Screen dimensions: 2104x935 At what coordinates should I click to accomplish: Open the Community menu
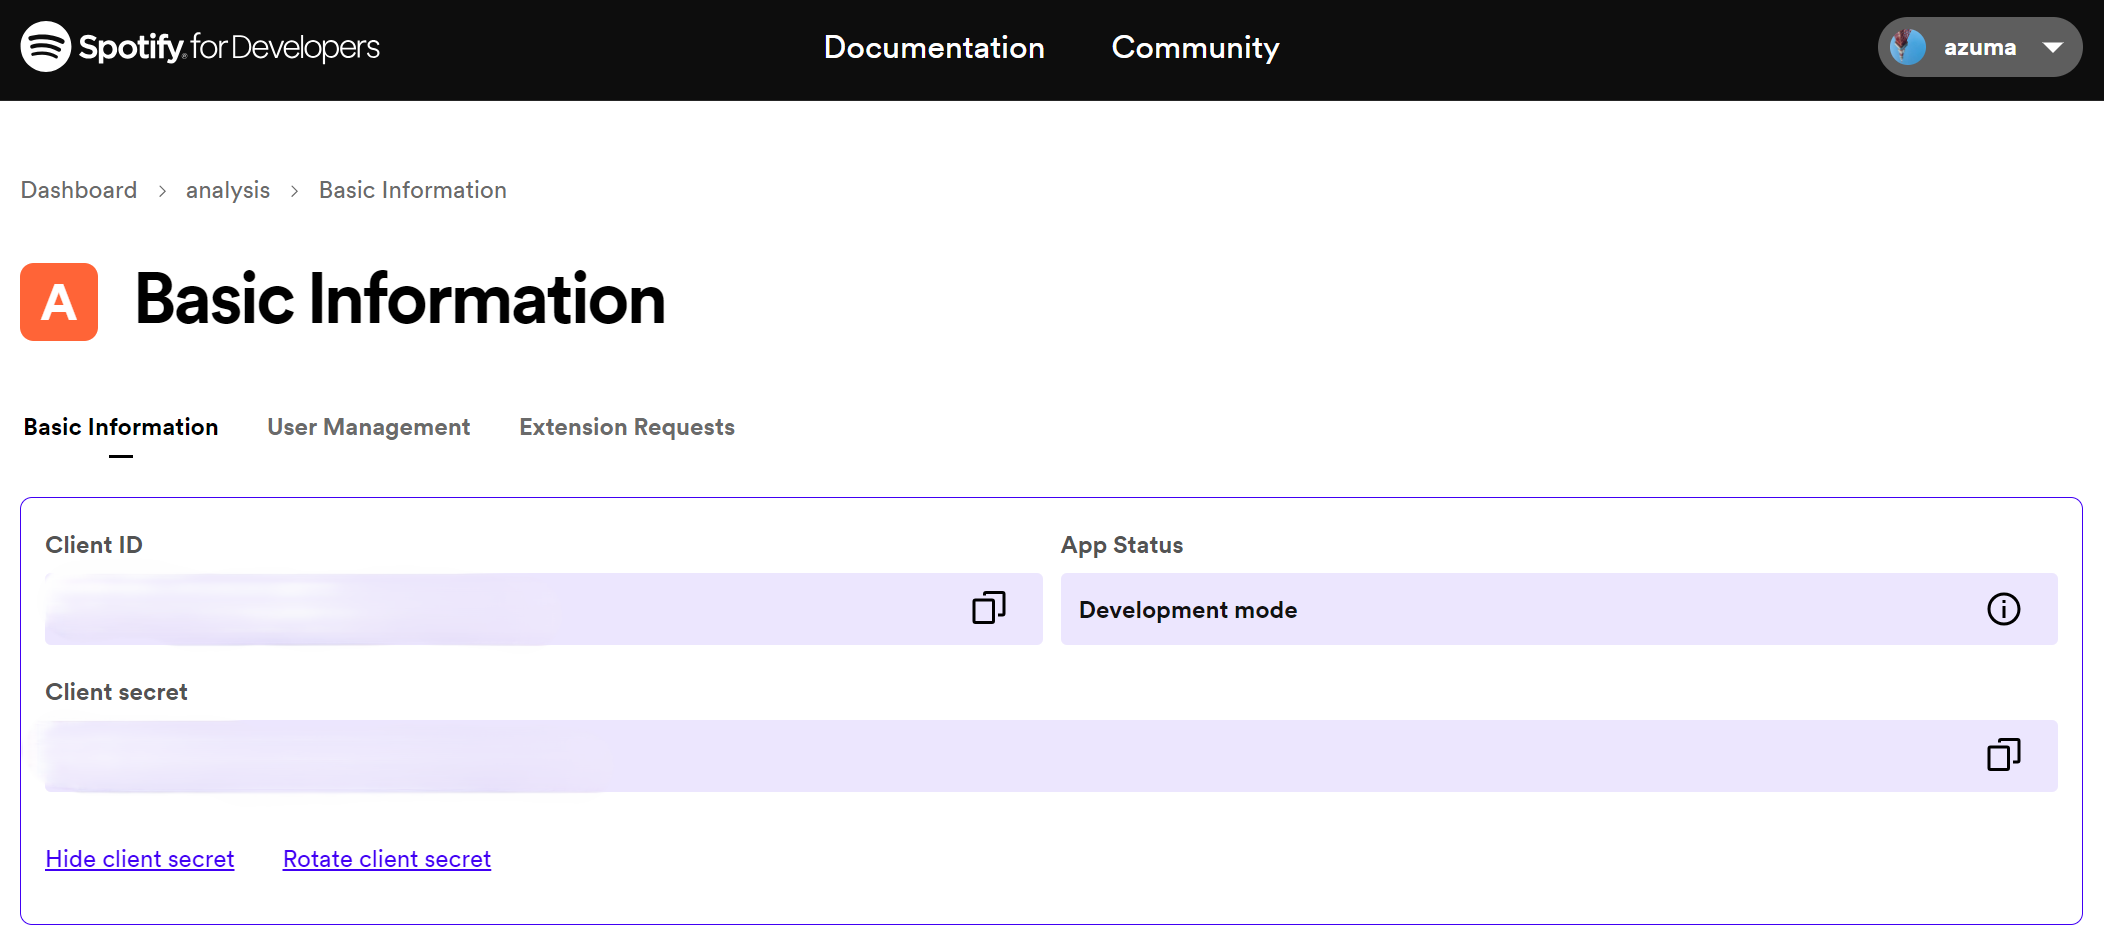click(1195, 47)
